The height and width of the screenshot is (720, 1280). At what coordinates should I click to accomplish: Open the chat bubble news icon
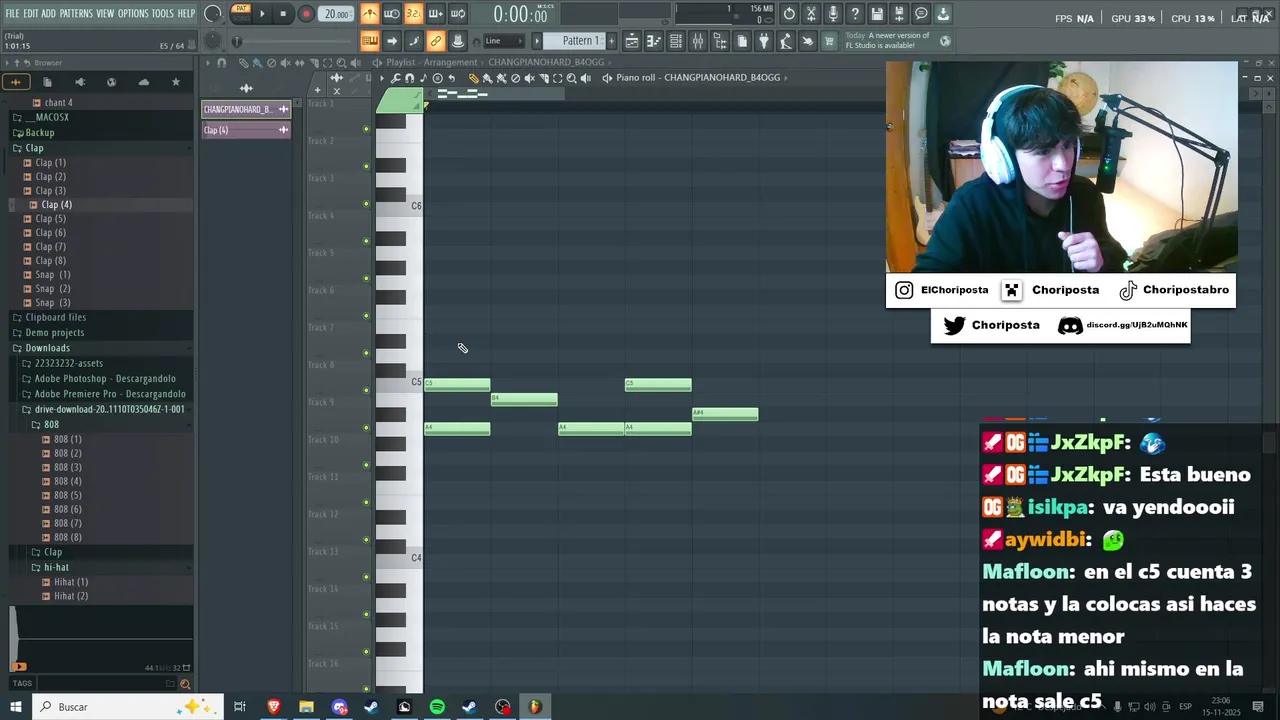921,14
